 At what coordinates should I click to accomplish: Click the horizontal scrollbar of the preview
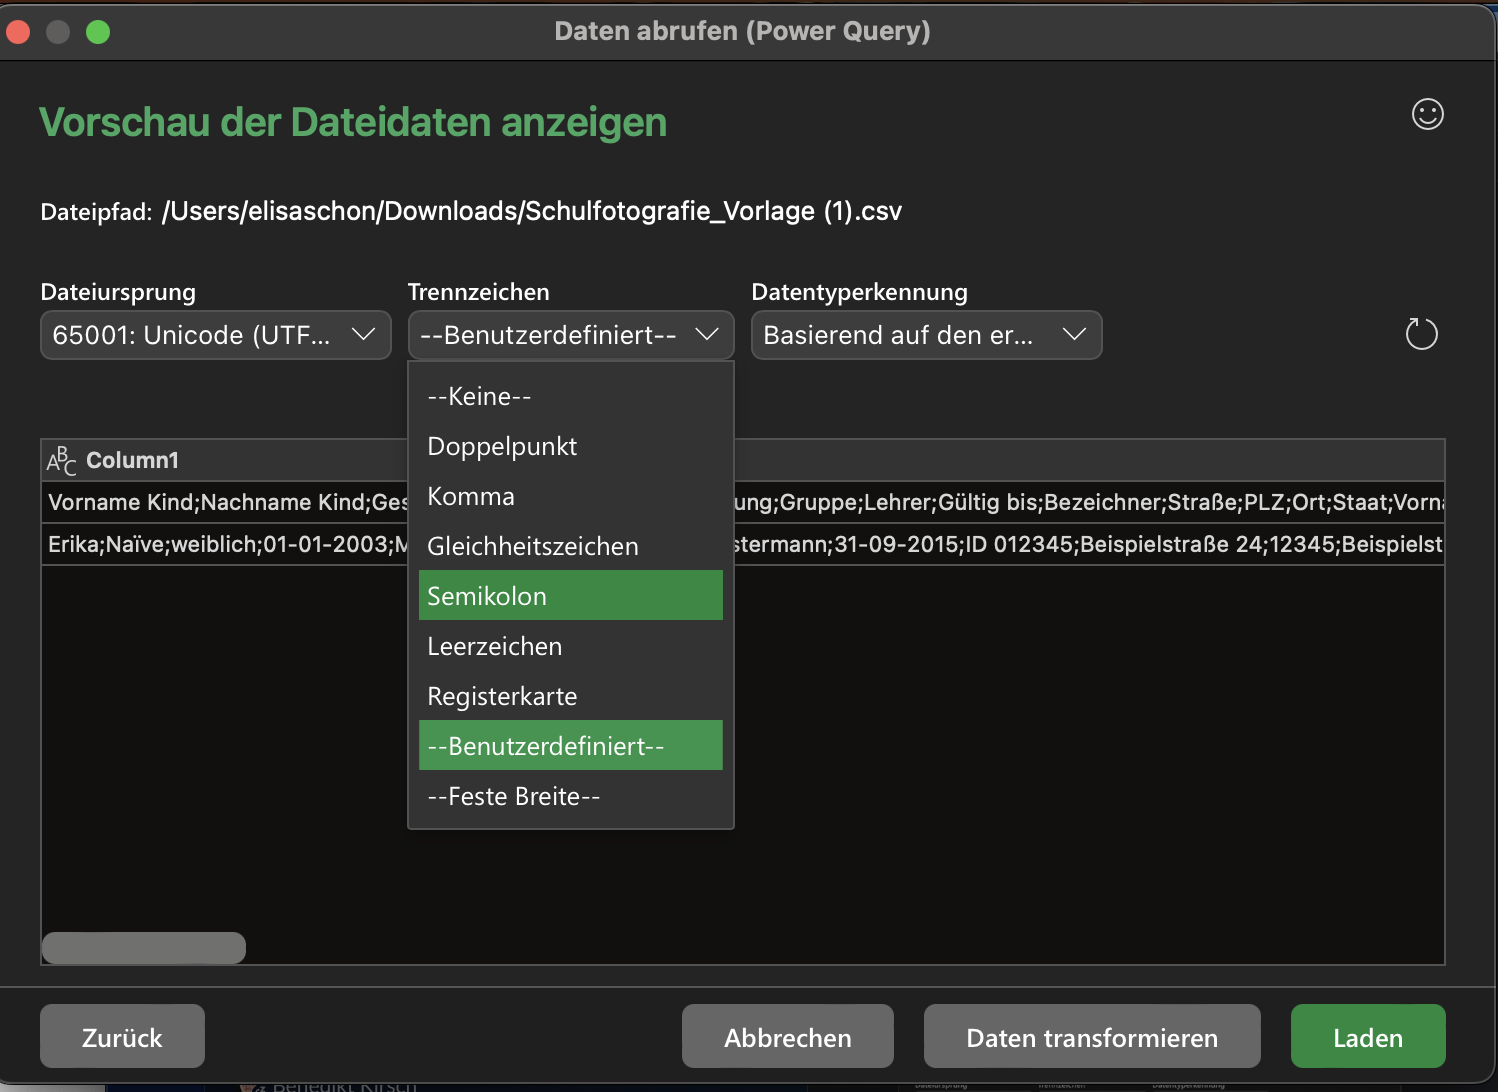click(144, 948)
